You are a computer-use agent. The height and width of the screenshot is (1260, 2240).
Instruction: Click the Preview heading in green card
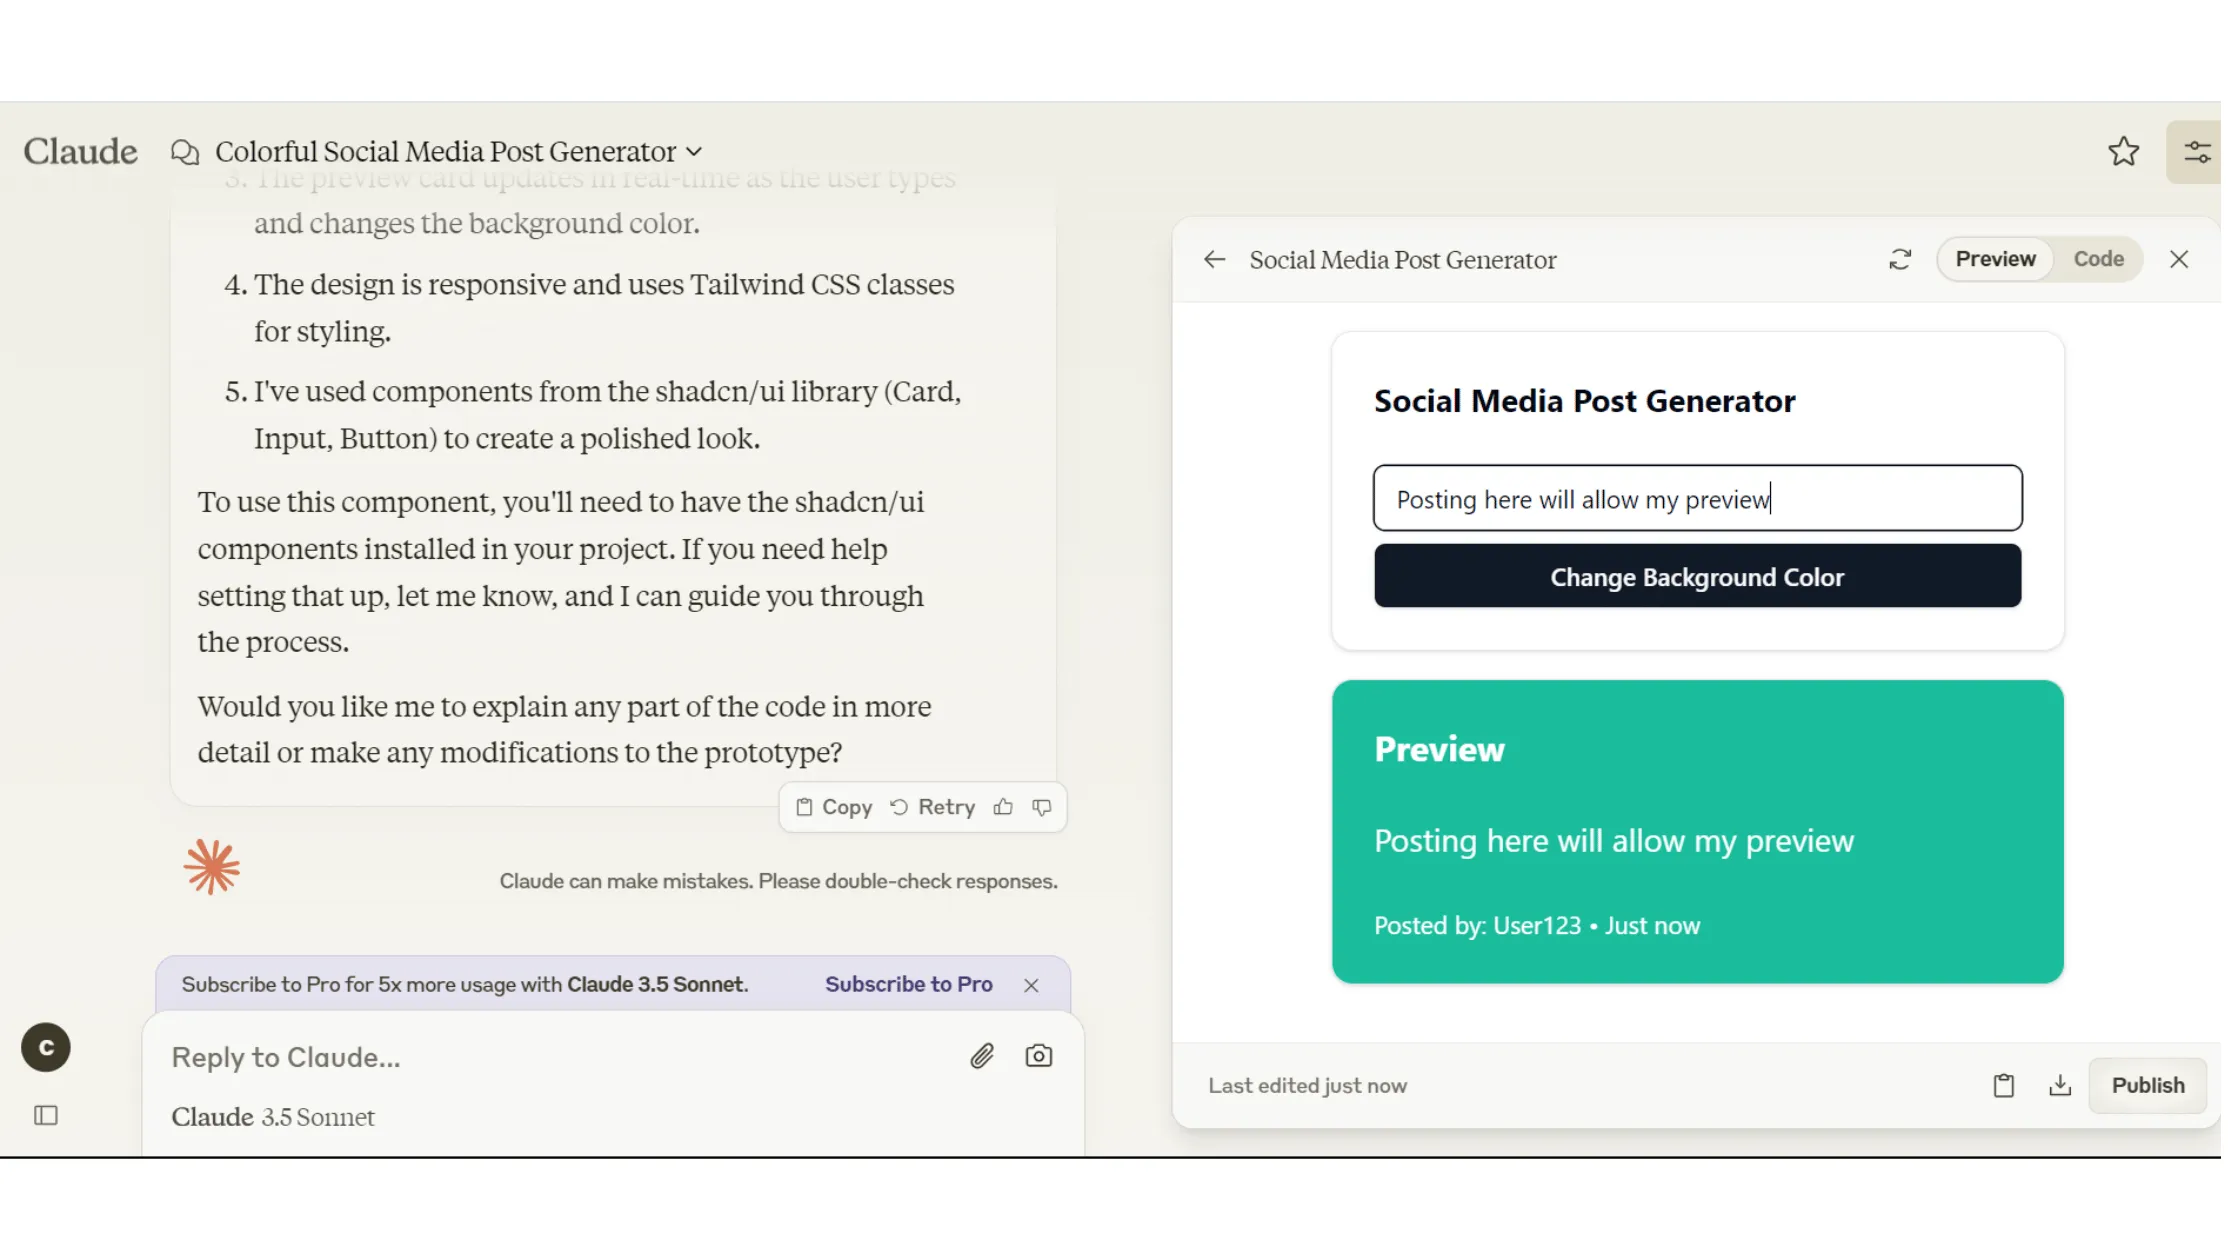[x=1439, y=750]
